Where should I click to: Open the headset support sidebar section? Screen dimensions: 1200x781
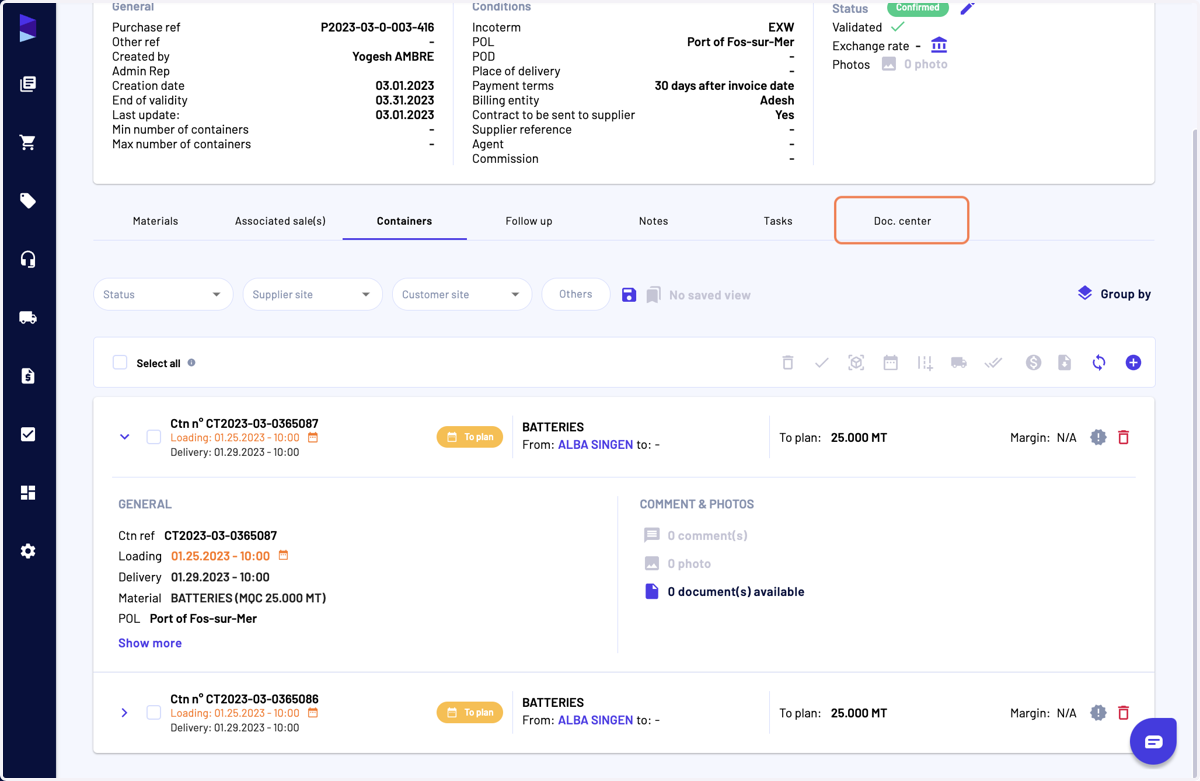(28, 259)
